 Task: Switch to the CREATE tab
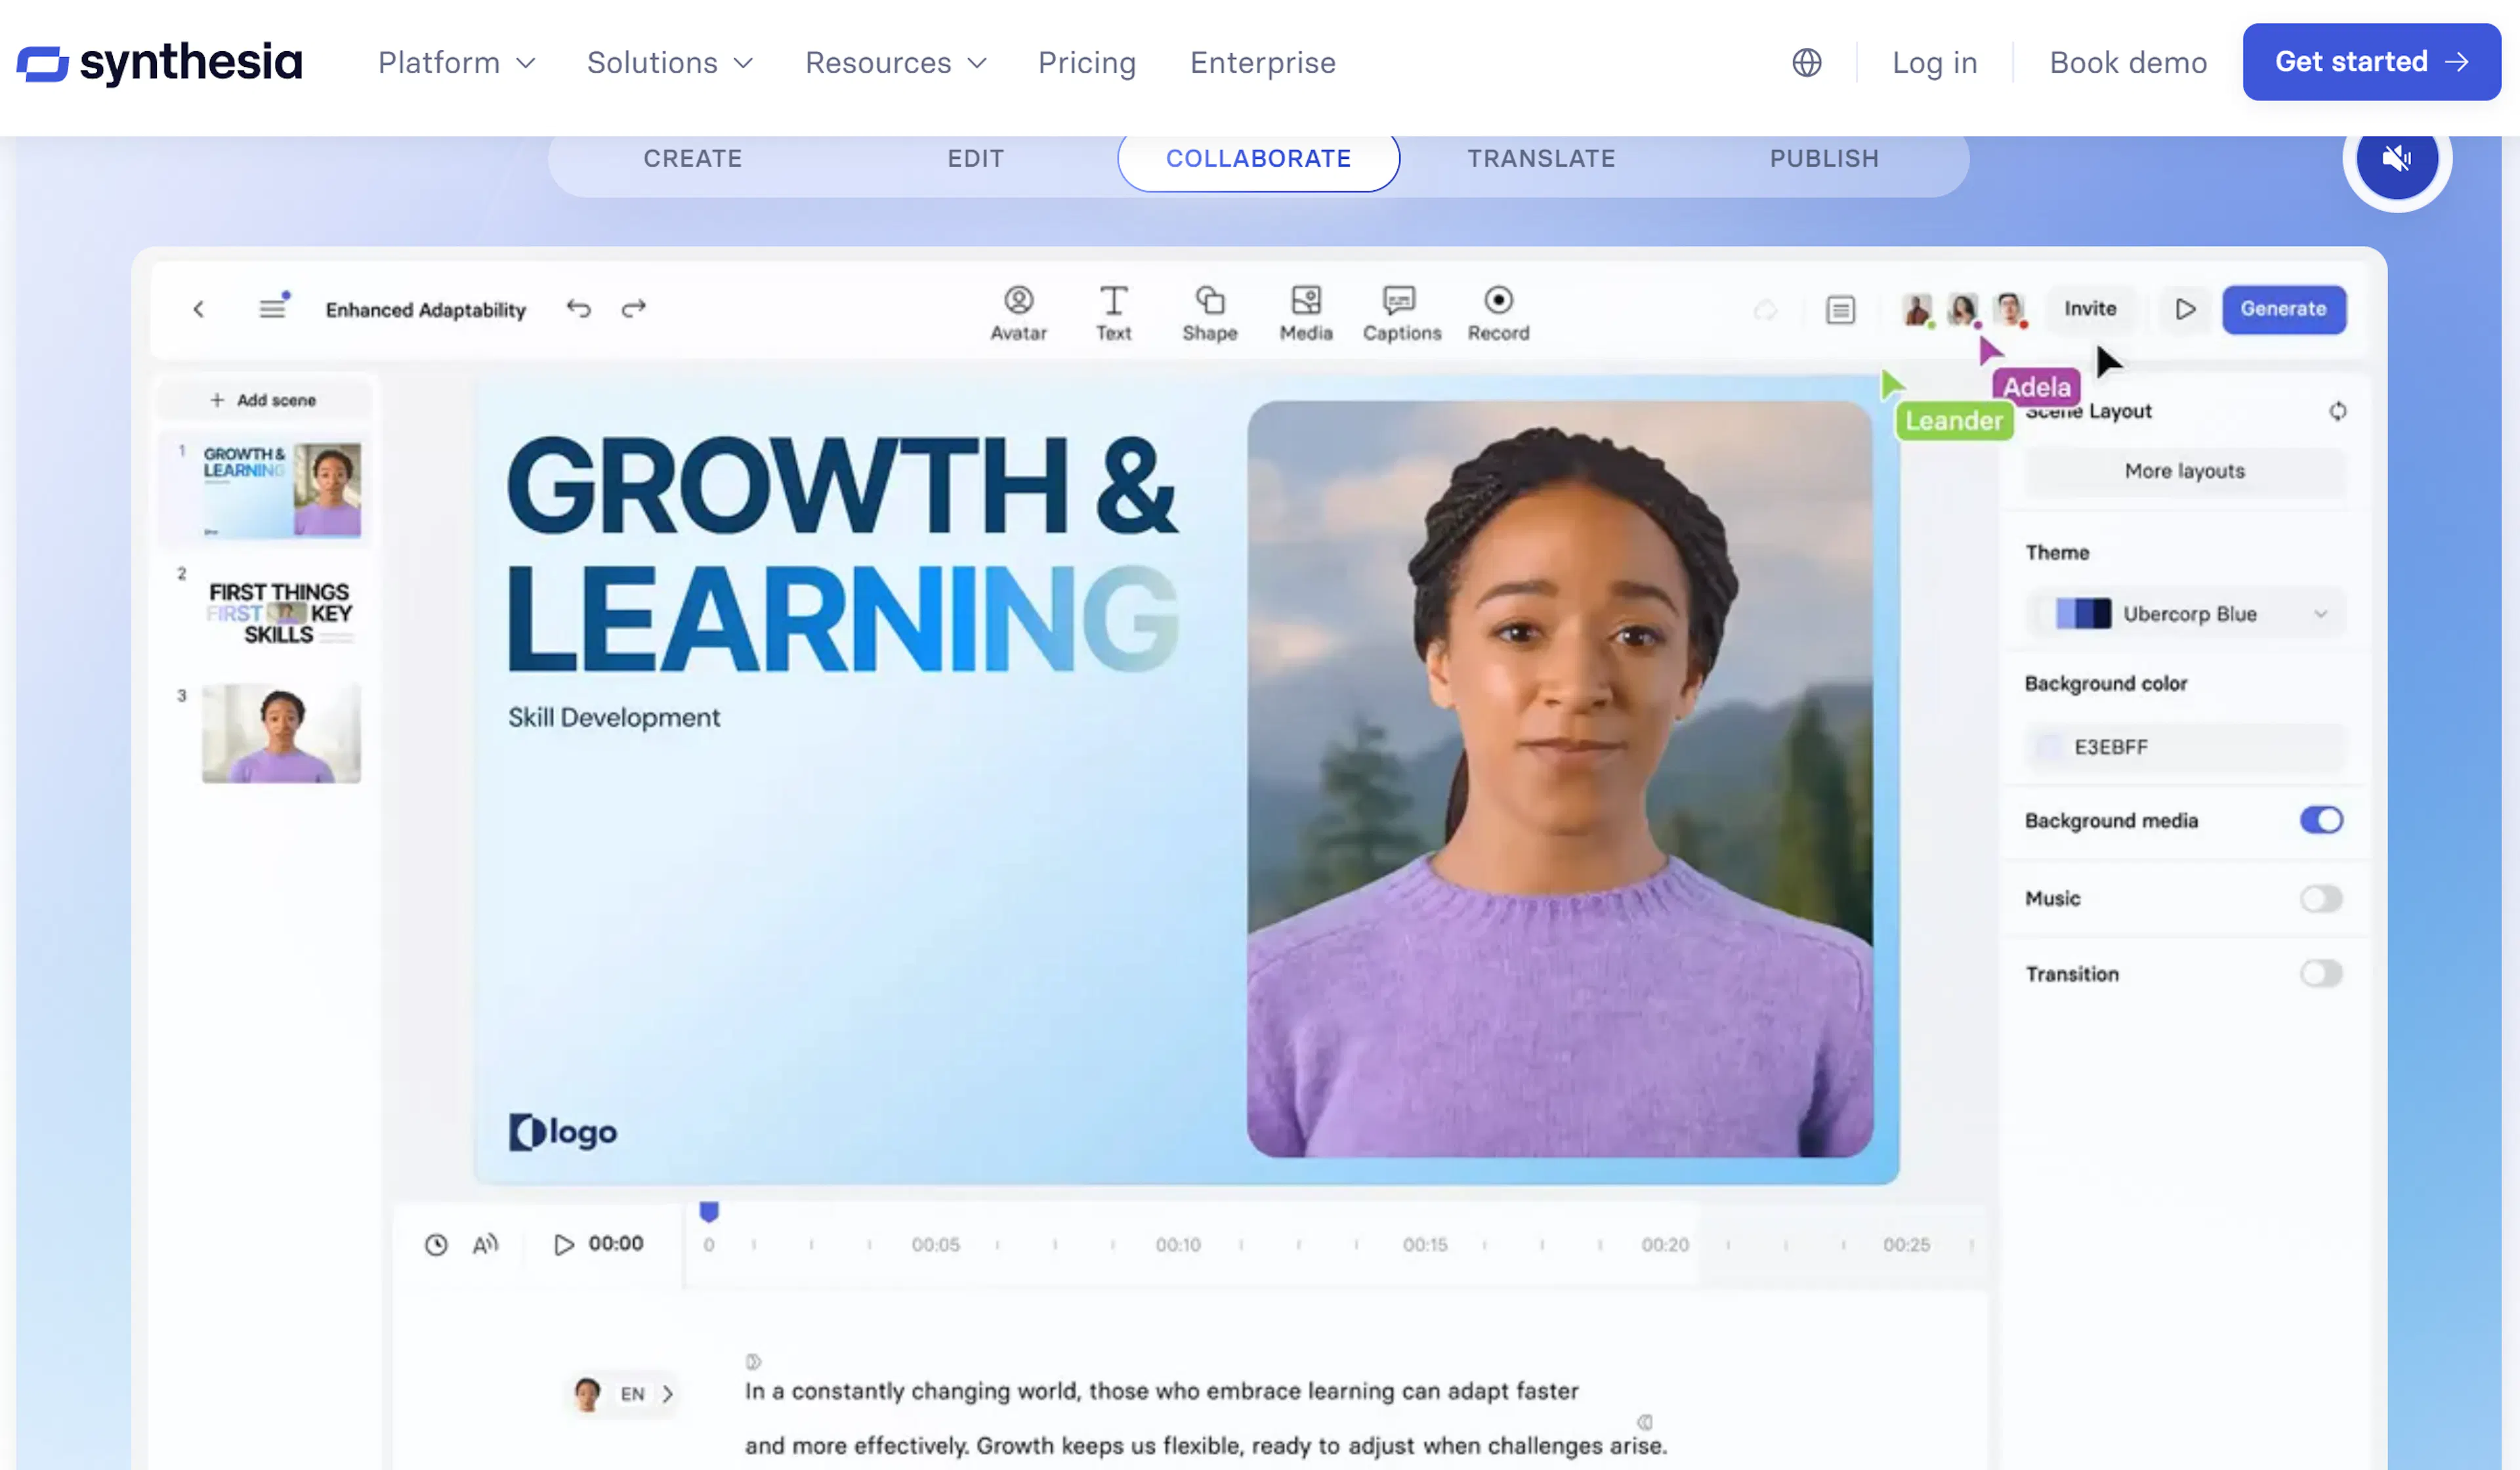click(x=692, y=158)
